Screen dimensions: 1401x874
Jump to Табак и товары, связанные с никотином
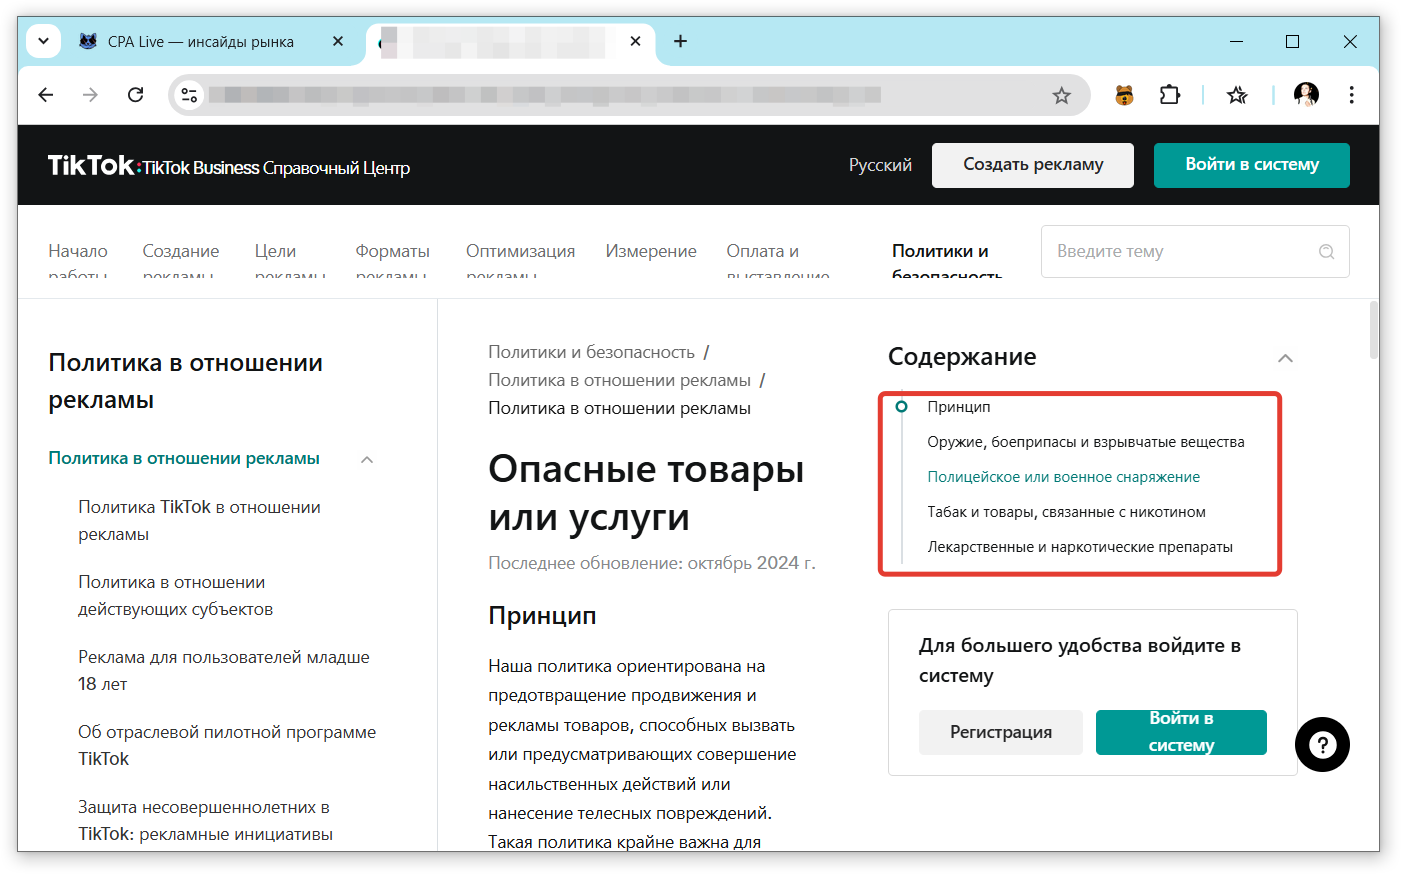[1066, 511]
